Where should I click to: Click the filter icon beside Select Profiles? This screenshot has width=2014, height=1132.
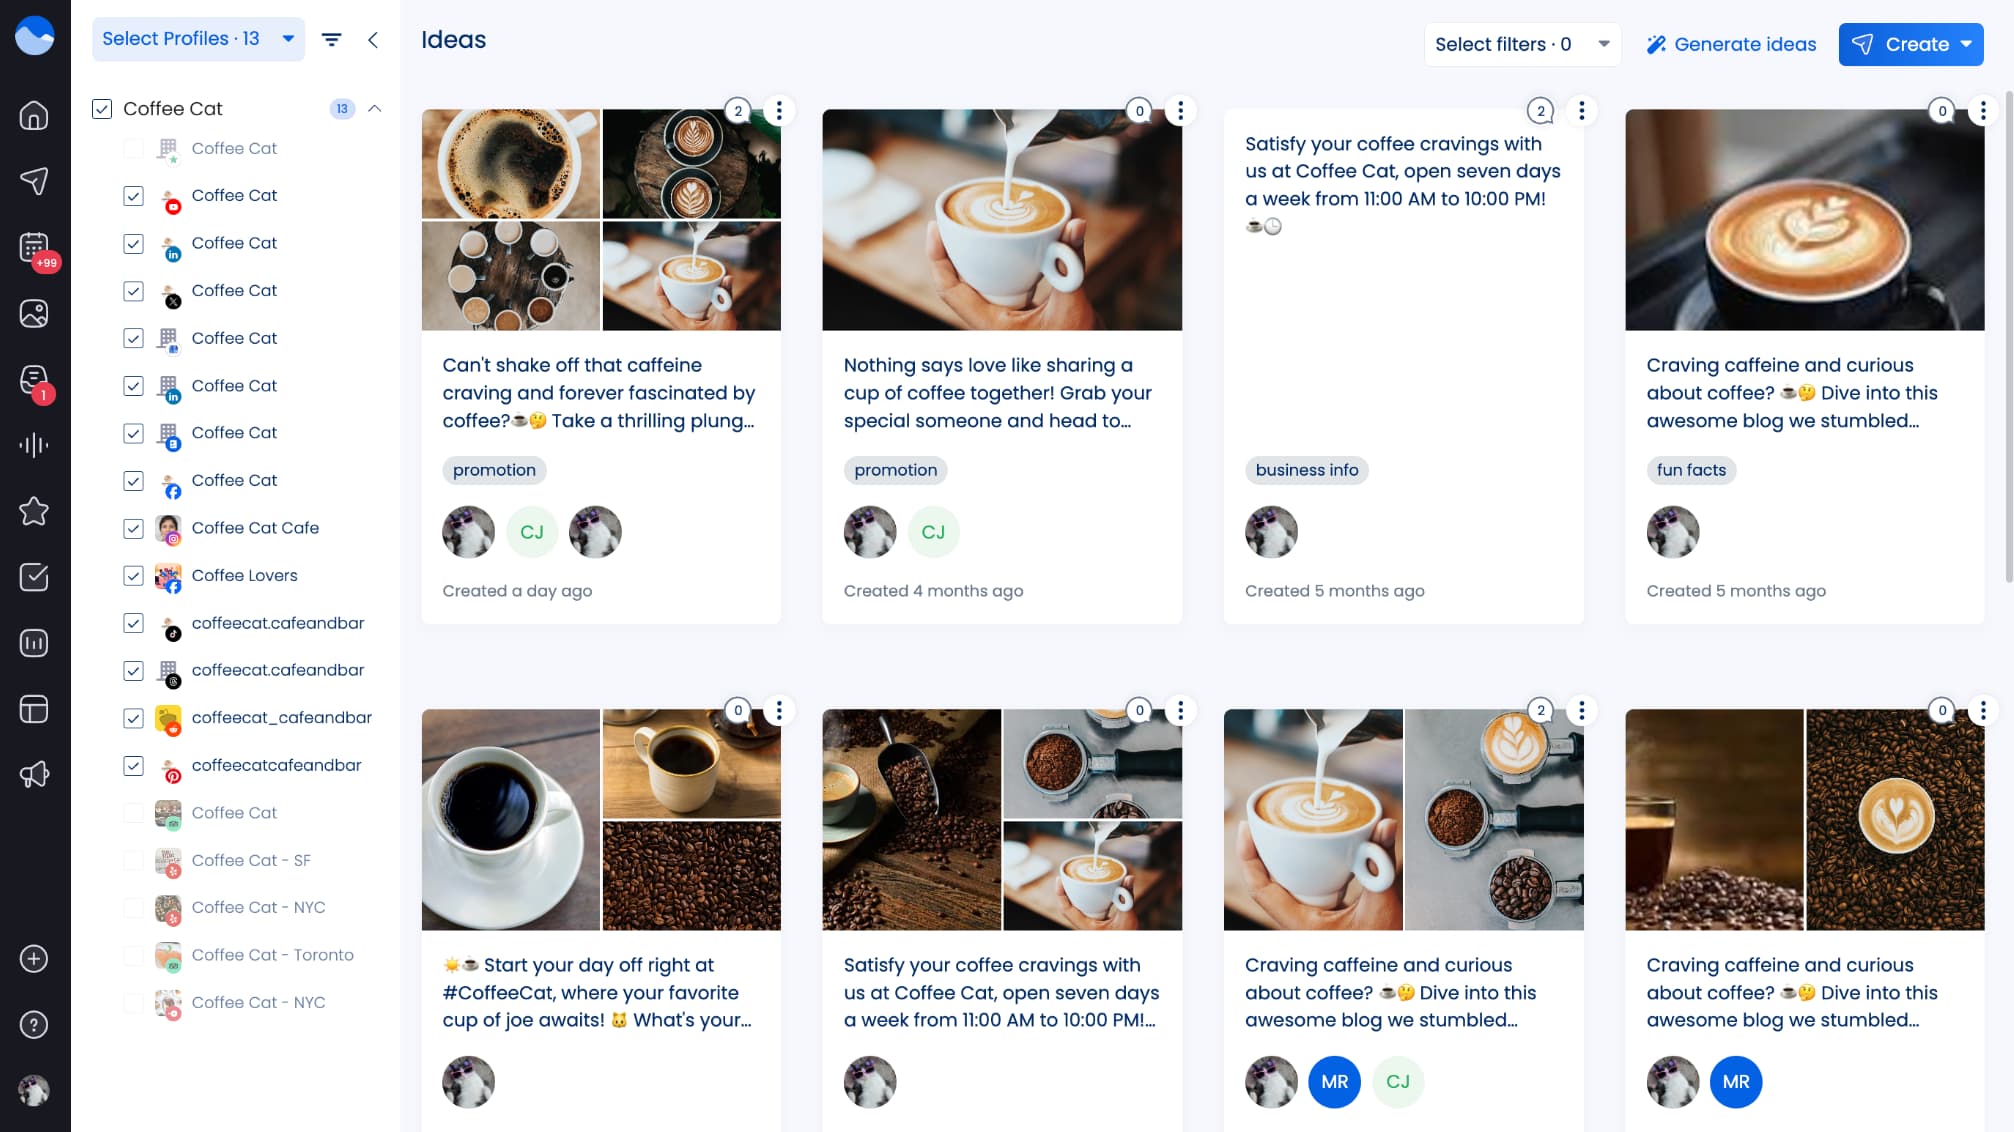(331, 40)
